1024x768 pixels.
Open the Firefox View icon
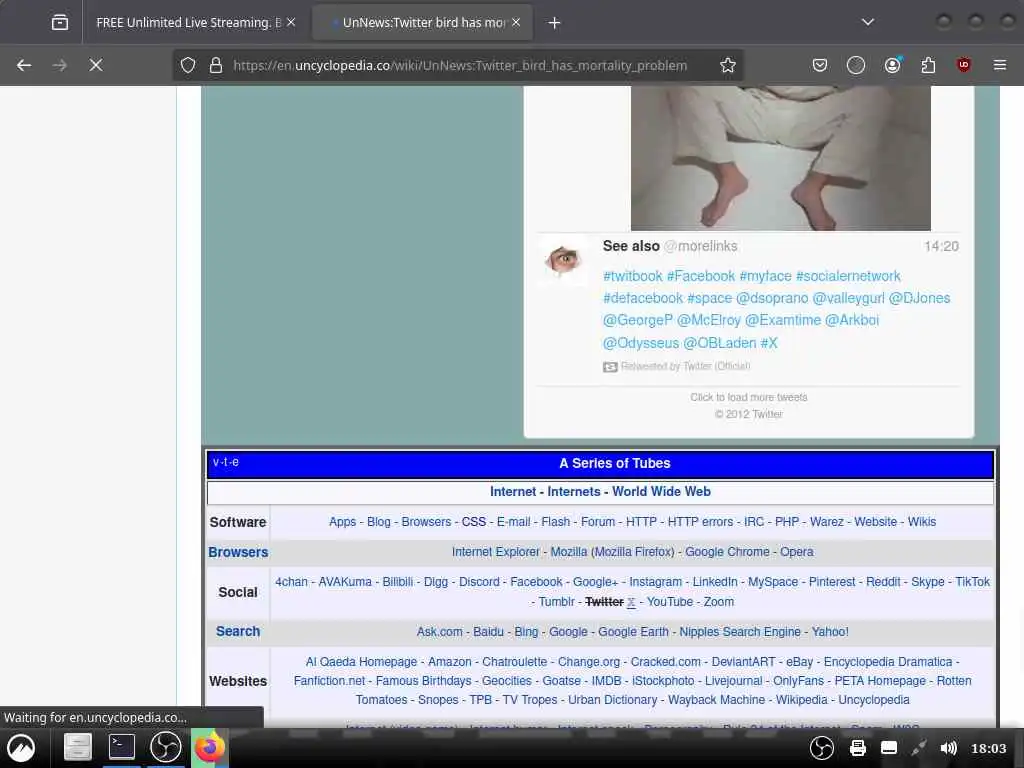(x=59, y=22)
